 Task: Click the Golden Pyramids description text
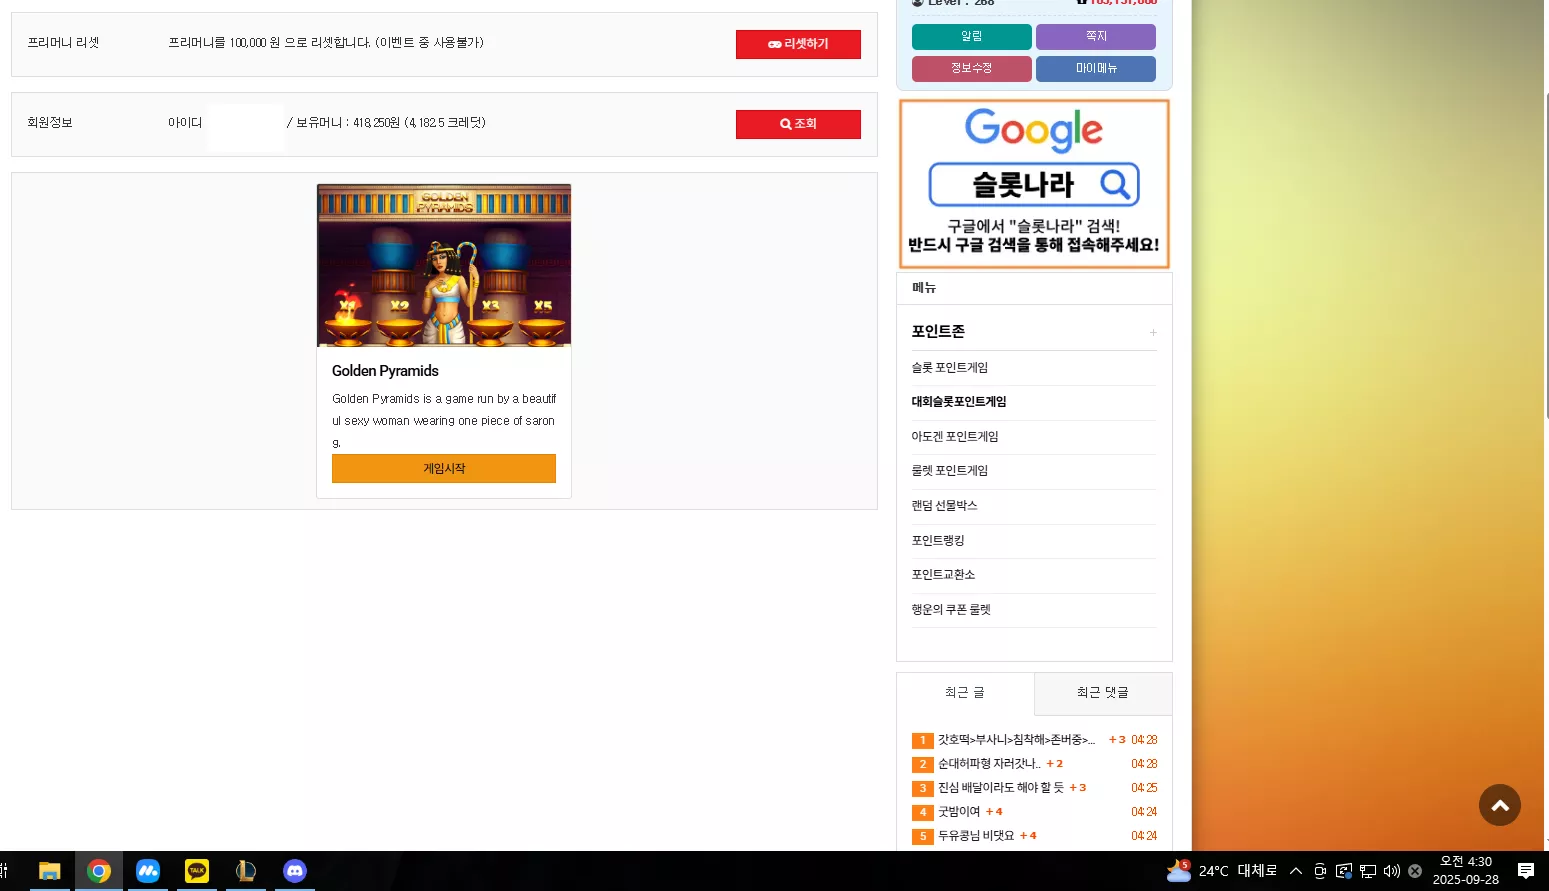444,420
